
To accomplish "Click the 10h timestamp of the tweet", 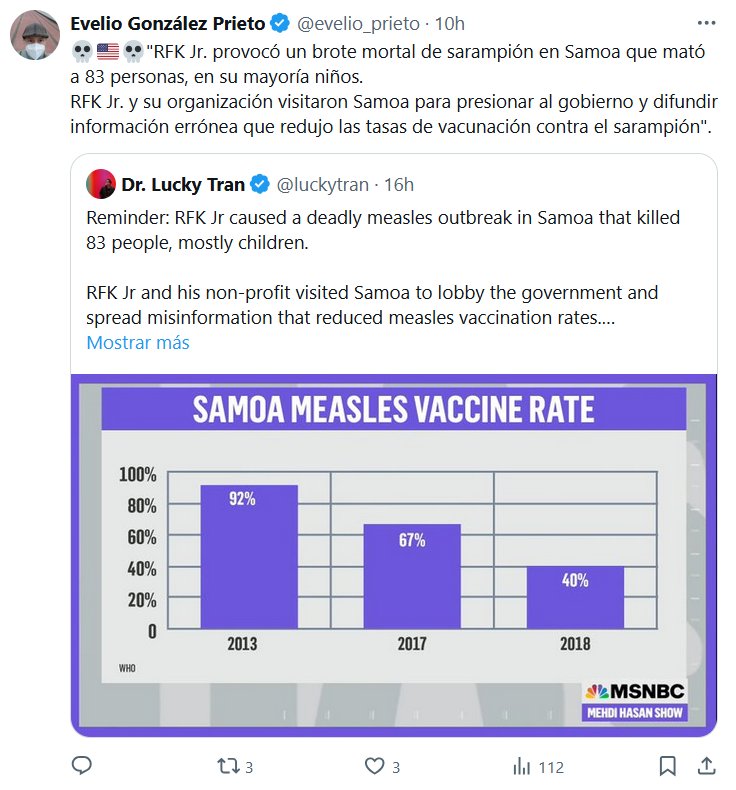I will (x=450, y=24).
